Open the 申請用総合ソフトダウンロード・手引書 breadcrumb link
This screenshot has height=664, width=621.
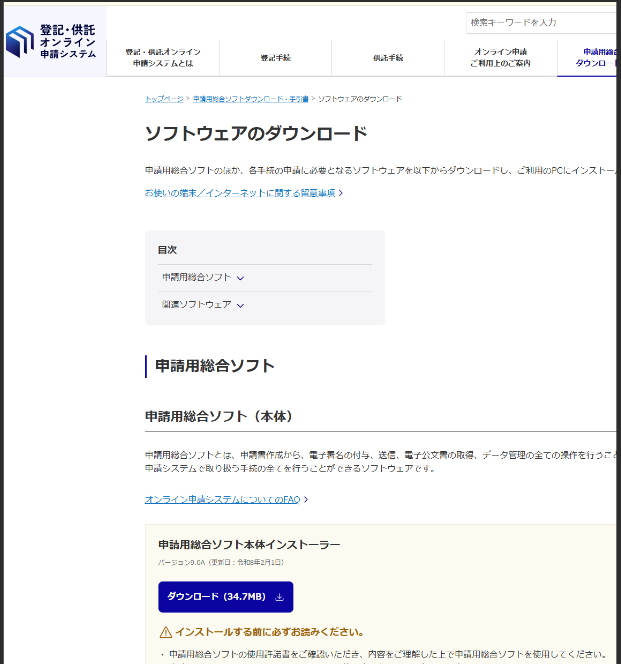tap(250, 100)
